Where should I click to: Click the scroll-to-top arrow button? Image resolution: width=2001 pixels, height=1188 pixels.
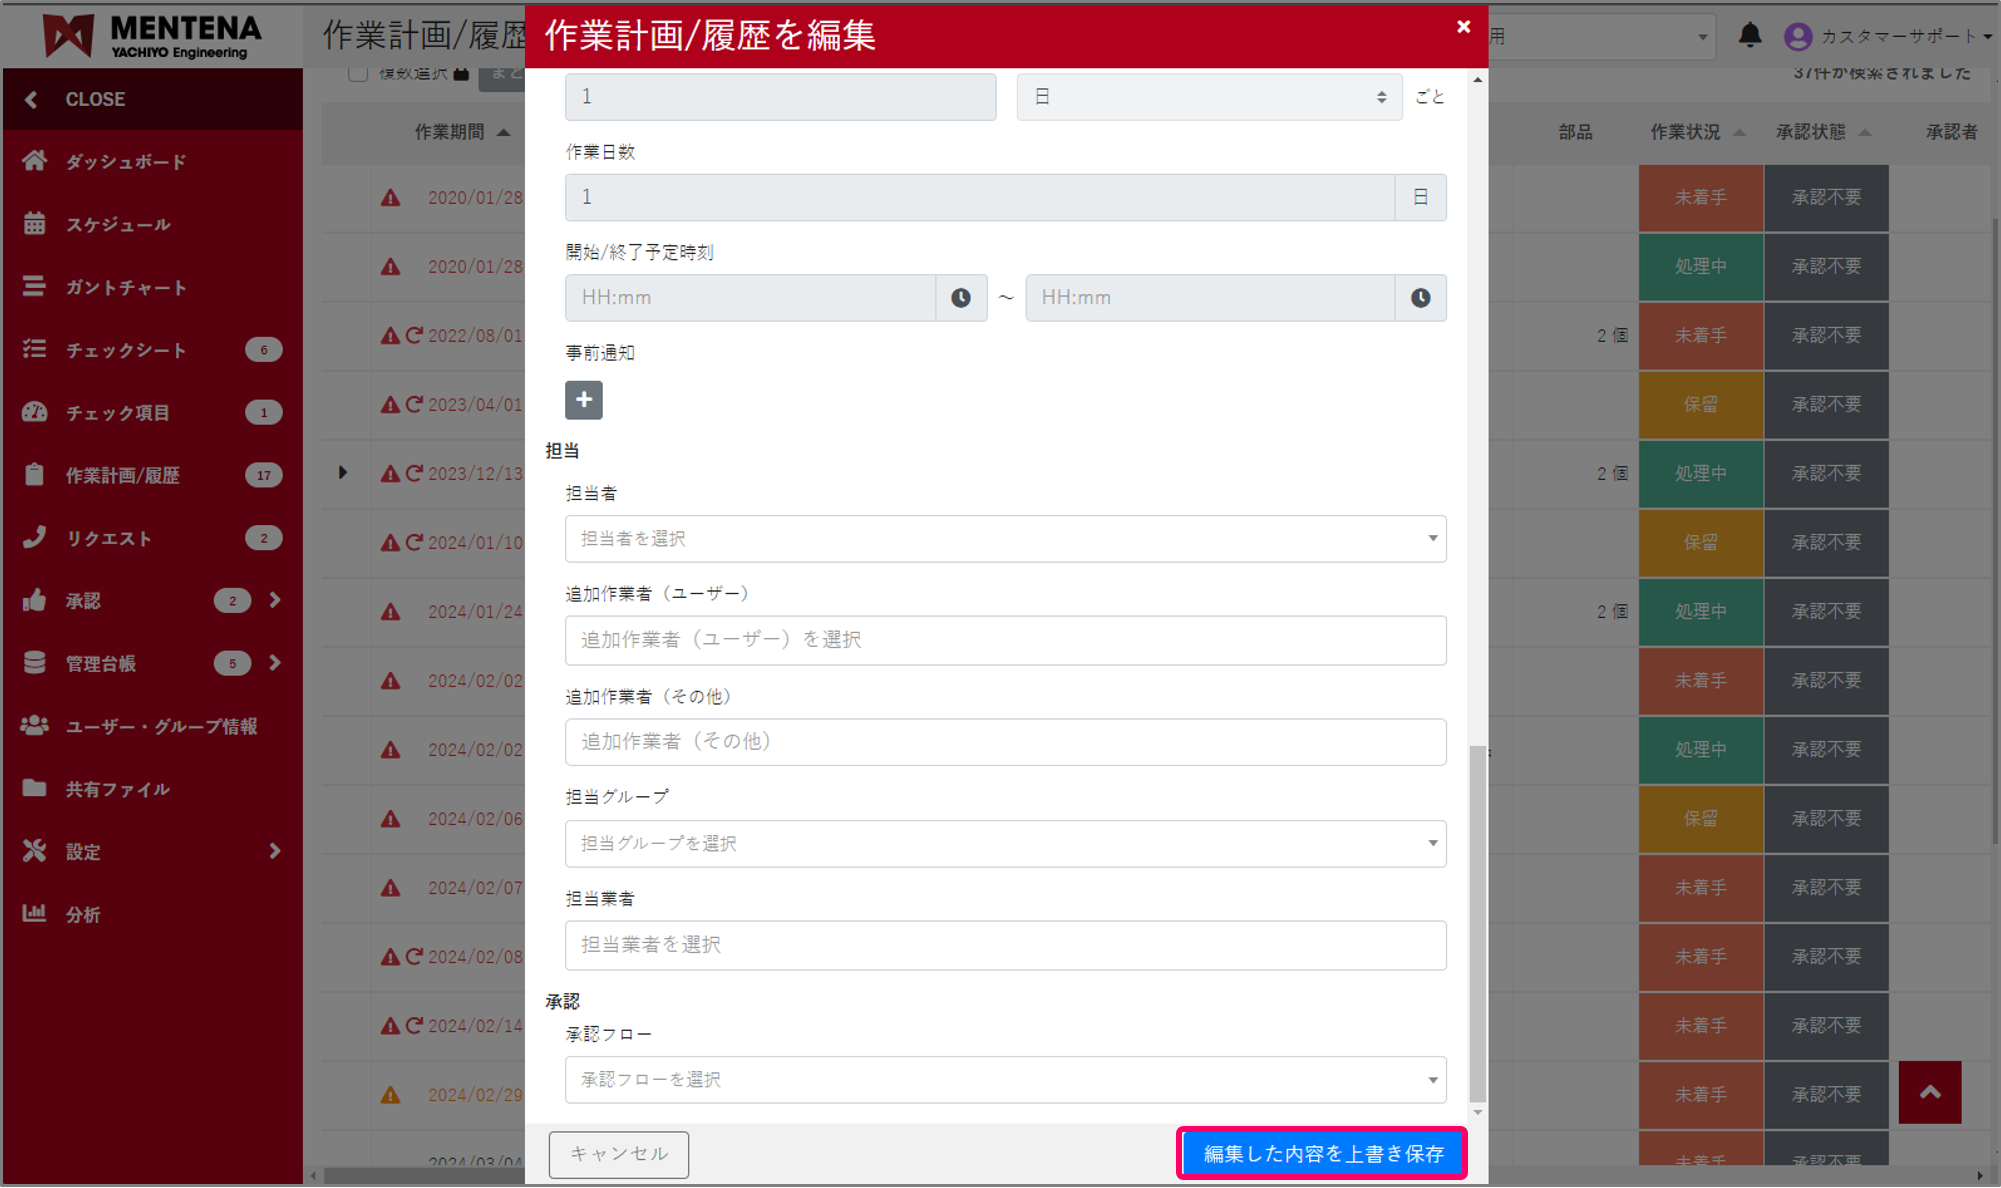click(x=1929, y=1092)
